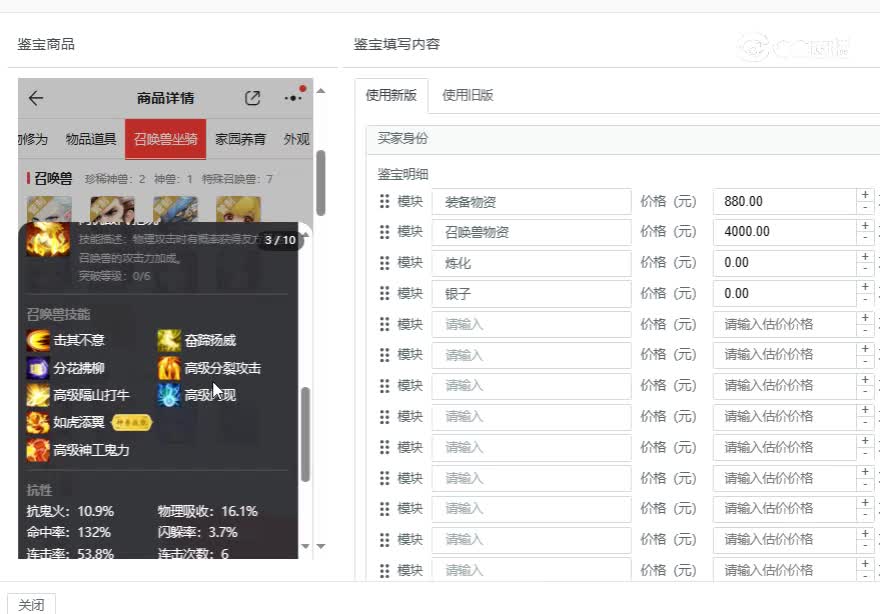Click the 3 / 10 page indicator

point(280,240)
